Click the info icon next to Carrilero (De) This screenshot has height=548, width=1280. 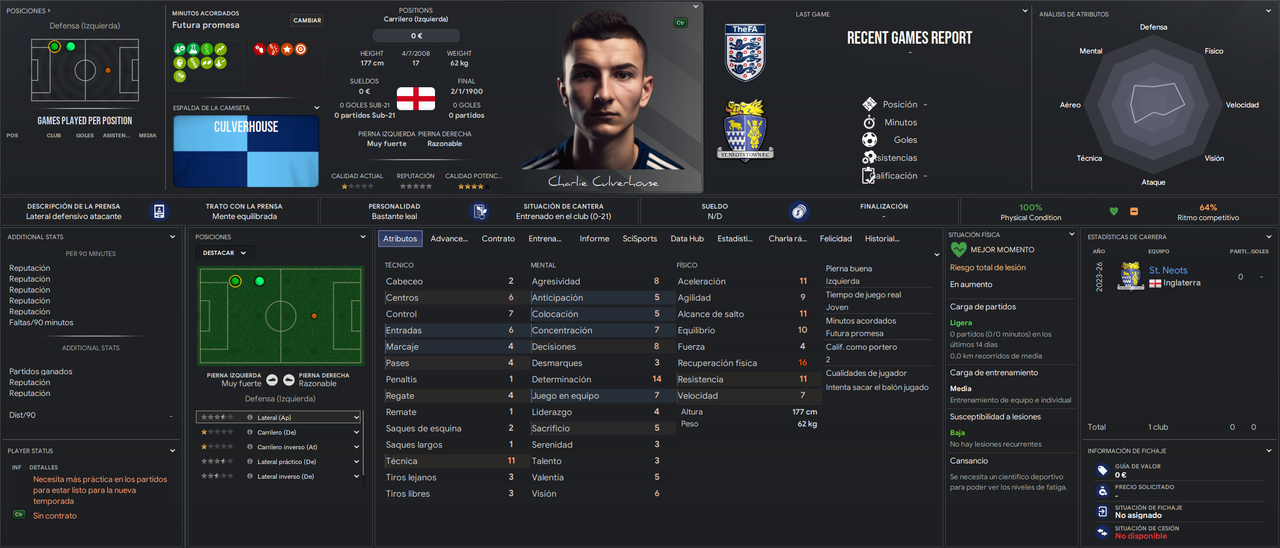tap(249, 432)
